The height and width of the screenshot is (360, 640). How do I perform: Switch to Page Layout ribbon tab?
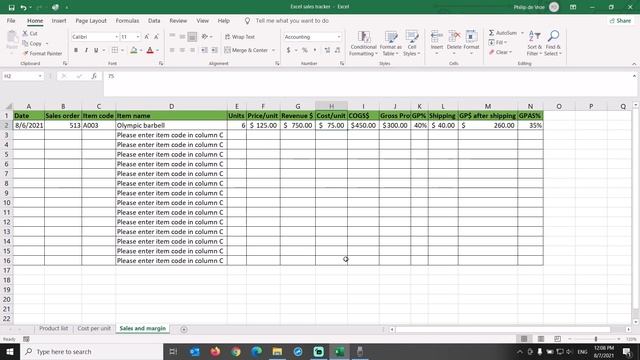pyautogui.click(x=91, y=21)
